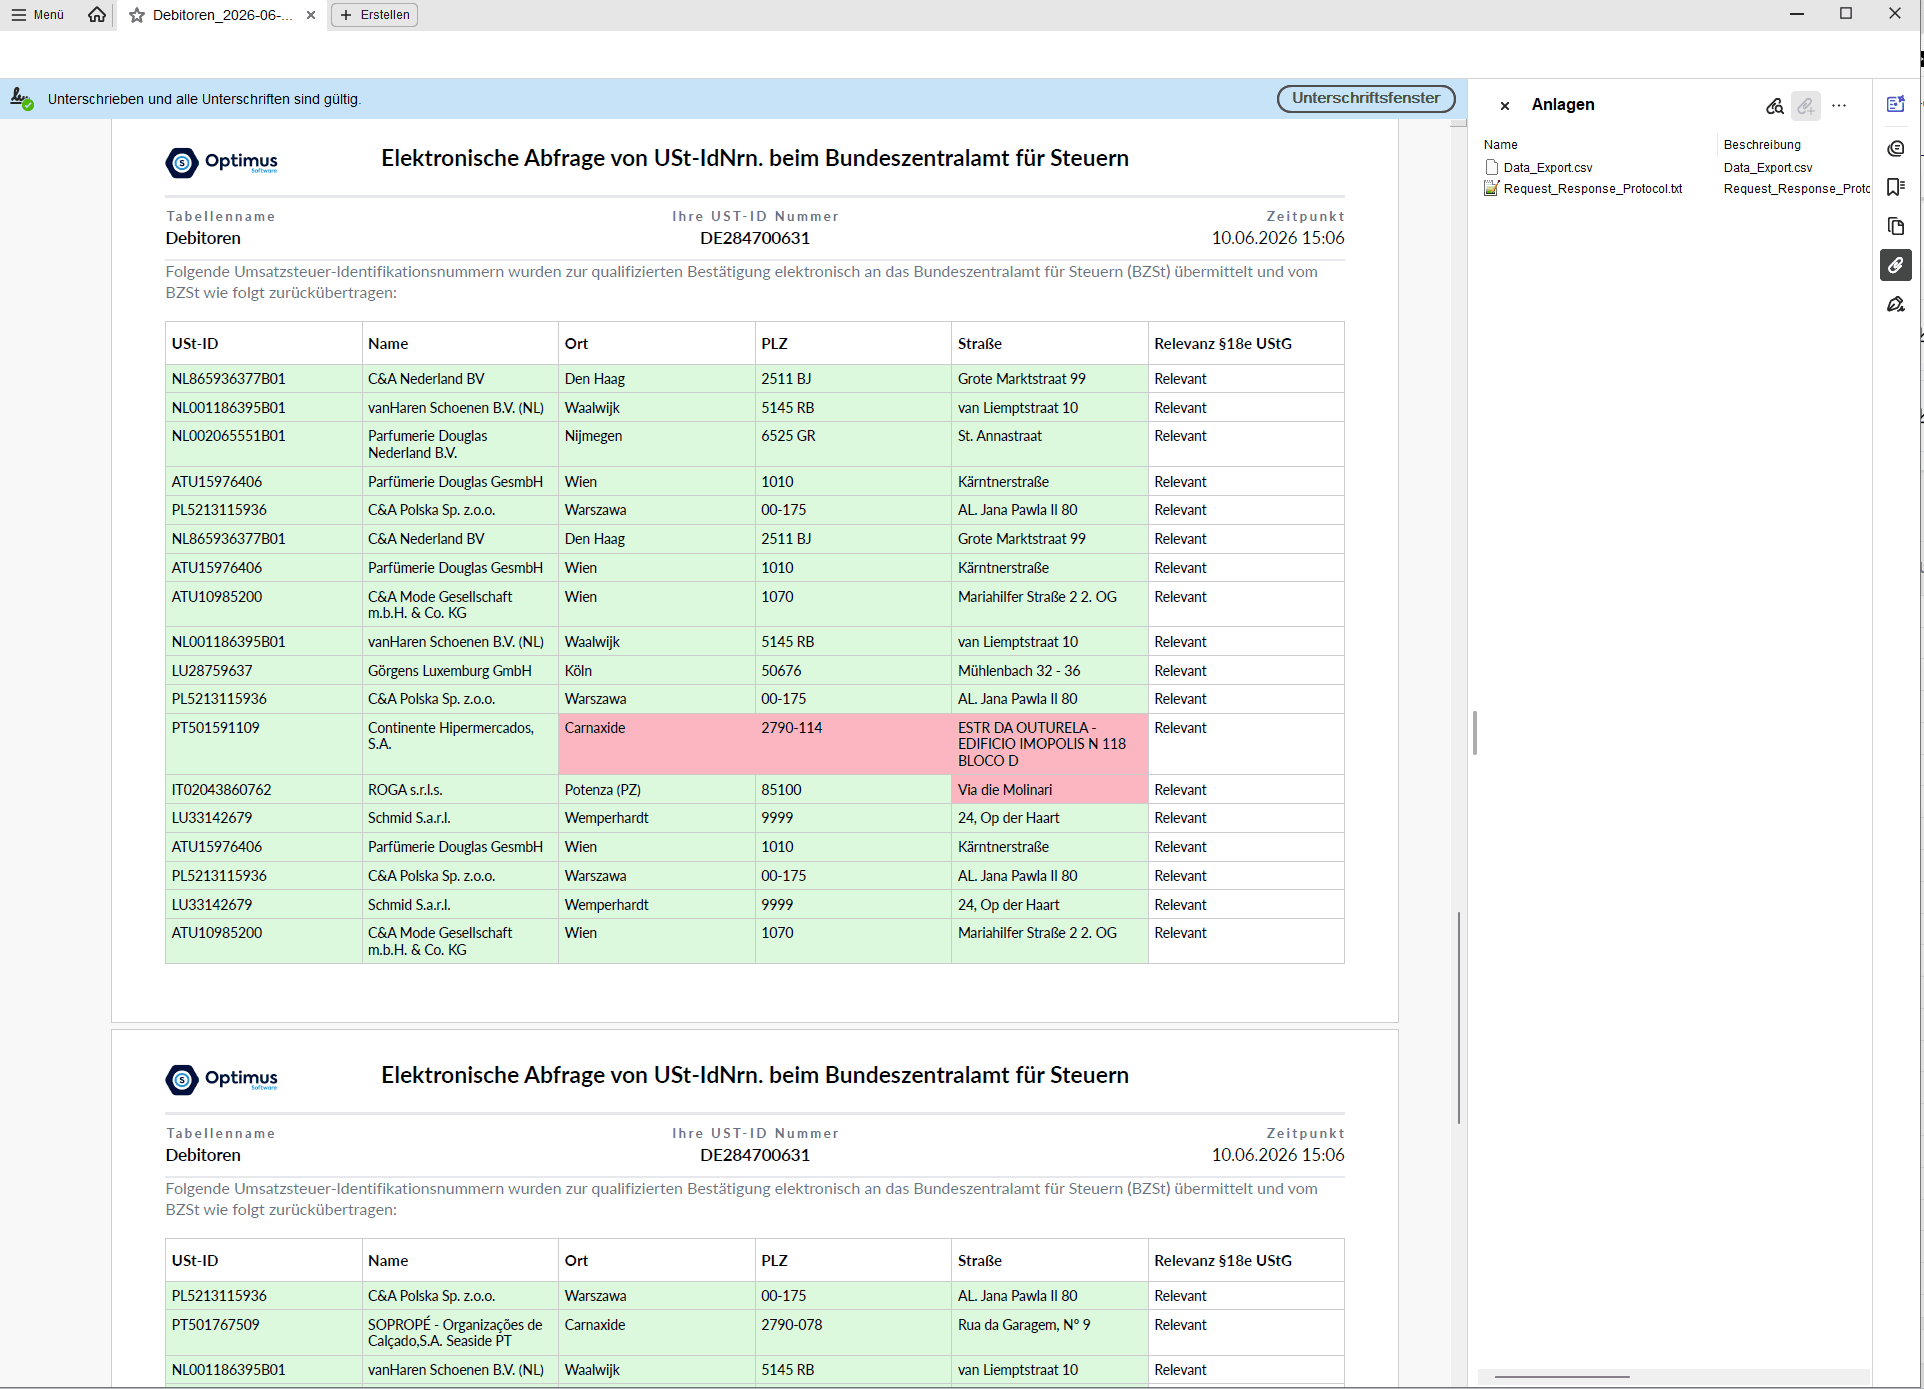Click the Anlagen panel horizontal scrollbar
The width and height of the screenshot is (1924, 1389).
click(x=1562, y=1377)
